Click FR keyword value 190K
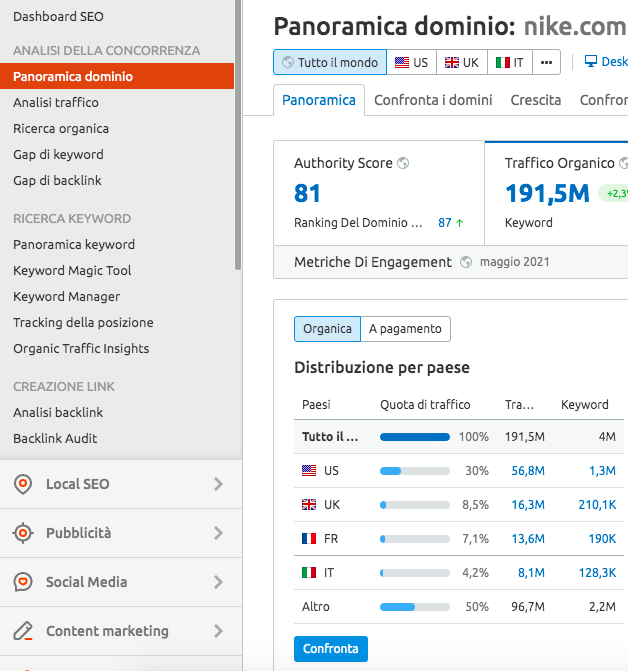Screen dimensions: 628x671 pos(602,538)
